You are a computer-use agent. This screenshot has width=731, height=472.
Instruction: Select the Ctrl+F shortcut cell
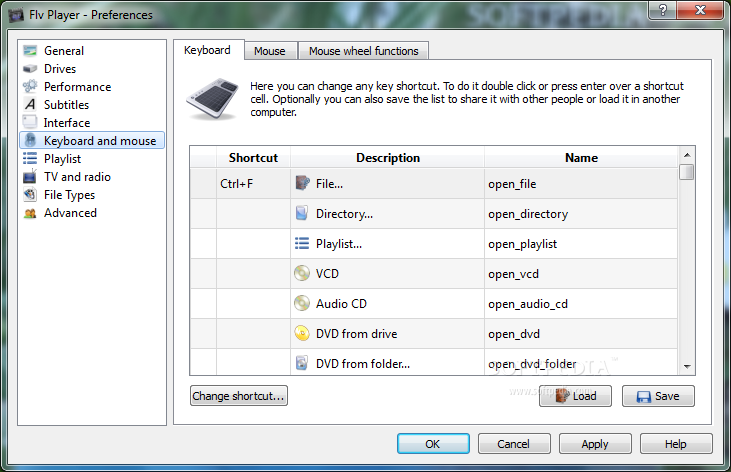[253, 184]
